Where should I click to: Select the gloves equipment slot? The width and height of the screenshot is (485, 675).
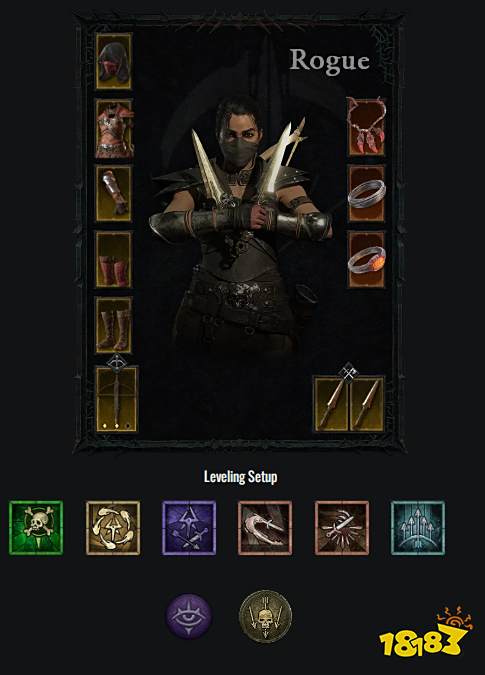pos(114,194)
